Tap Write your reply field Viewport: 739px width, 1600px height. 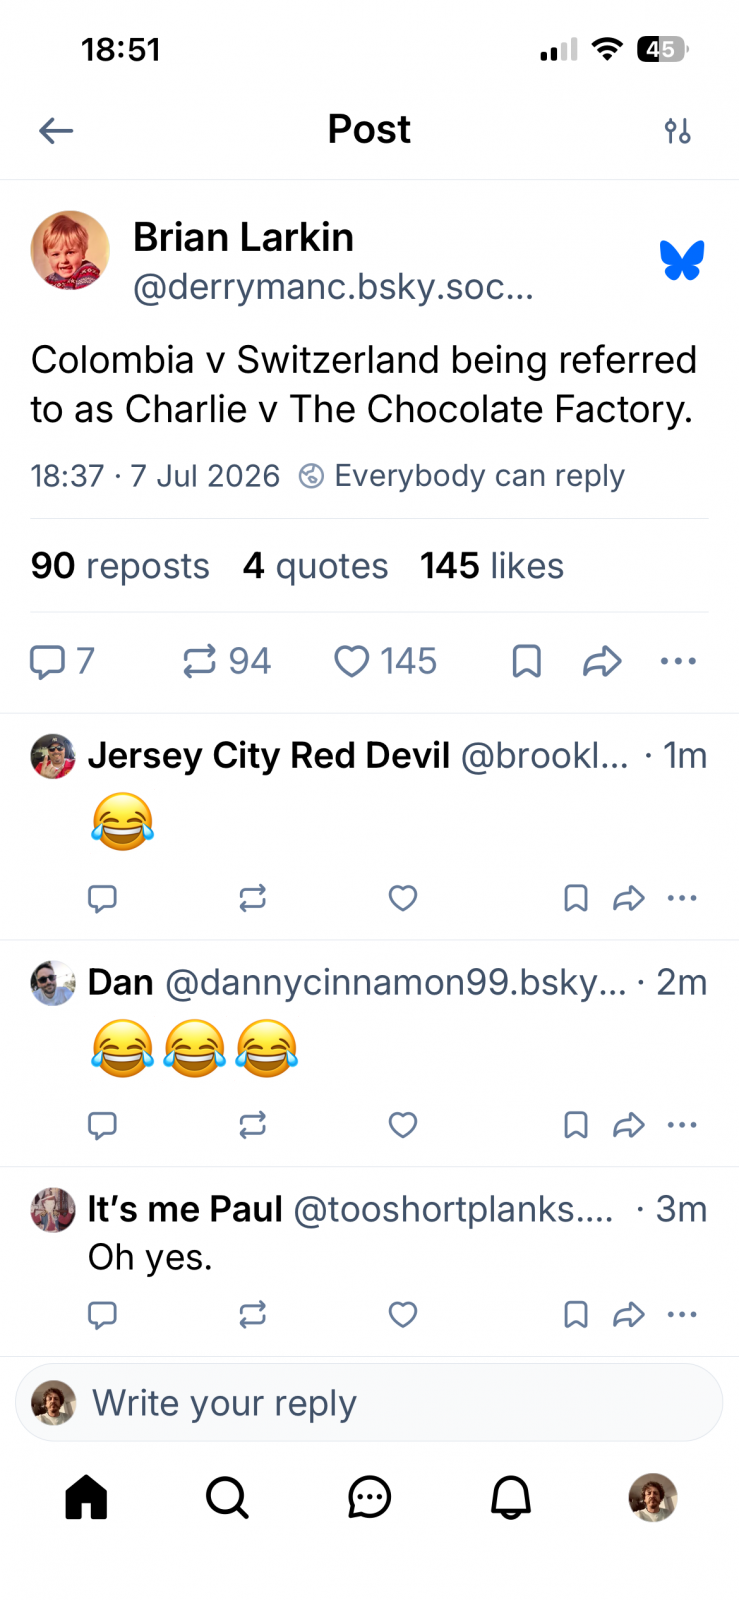[369, 1403]
